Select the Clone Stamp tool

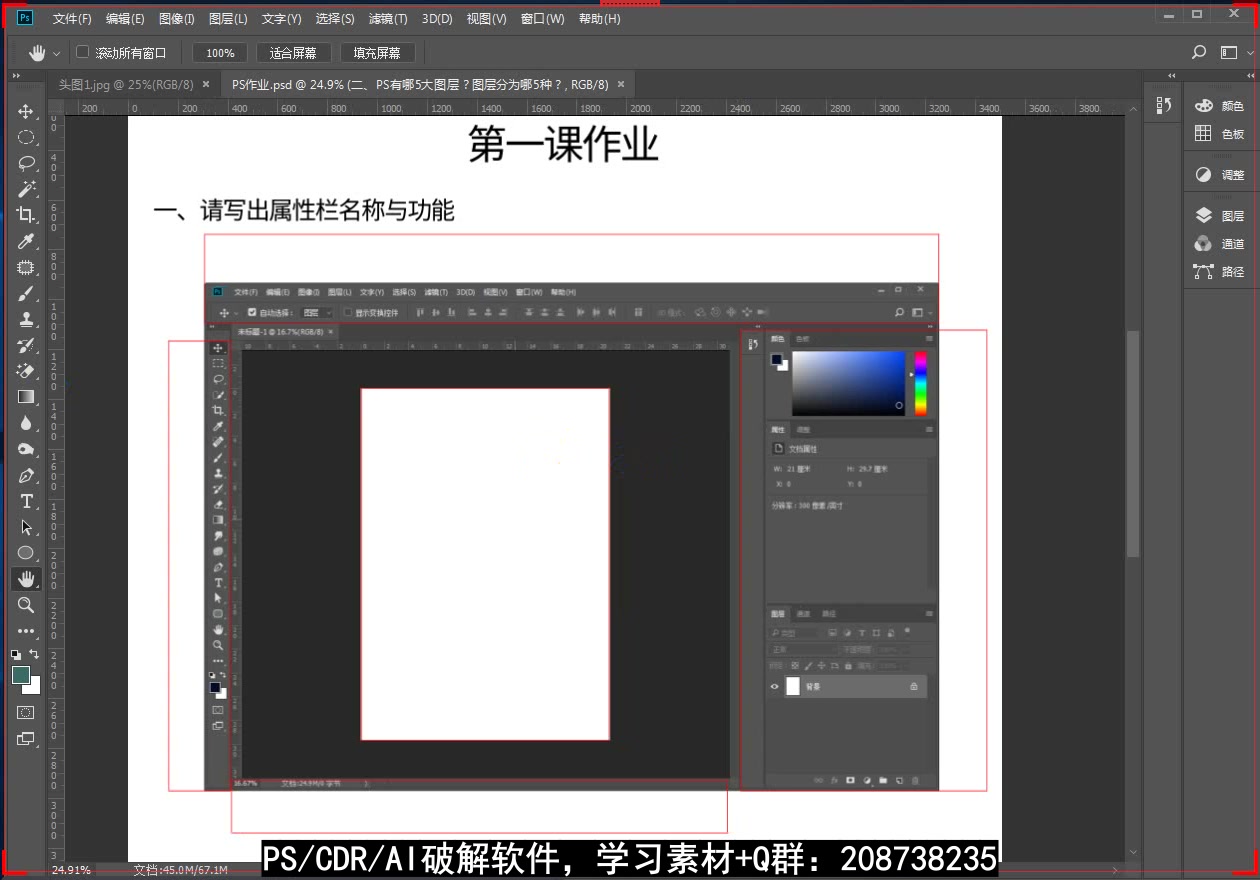tap(26, 319)
